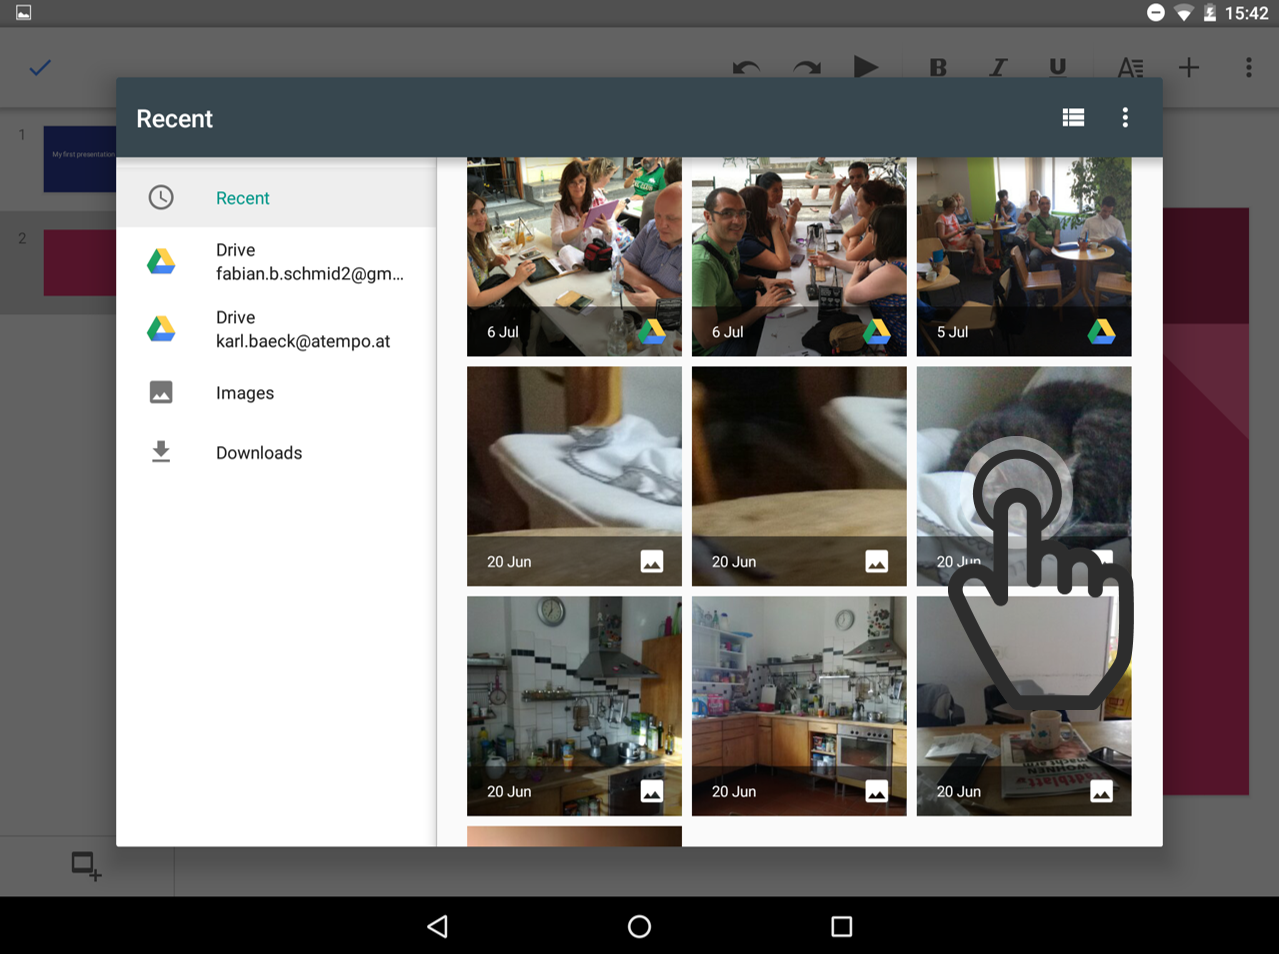Select slide 1 thumbnail in Slides filmstrip
The height and width of the screenshot is (954, 1279).
[x=80, y=158]
